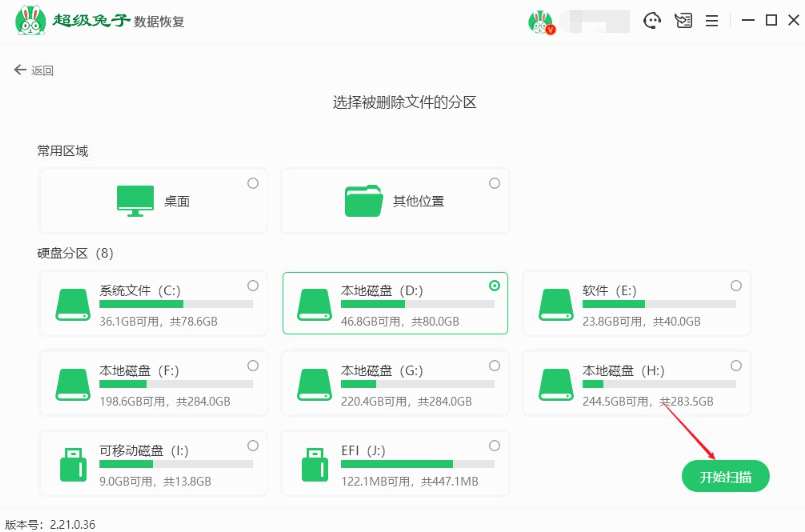The width and height of the screenshot is (805, 532).
Task: Click the 本地磁盘 (H:) label
Action: (x=624, y=371)
